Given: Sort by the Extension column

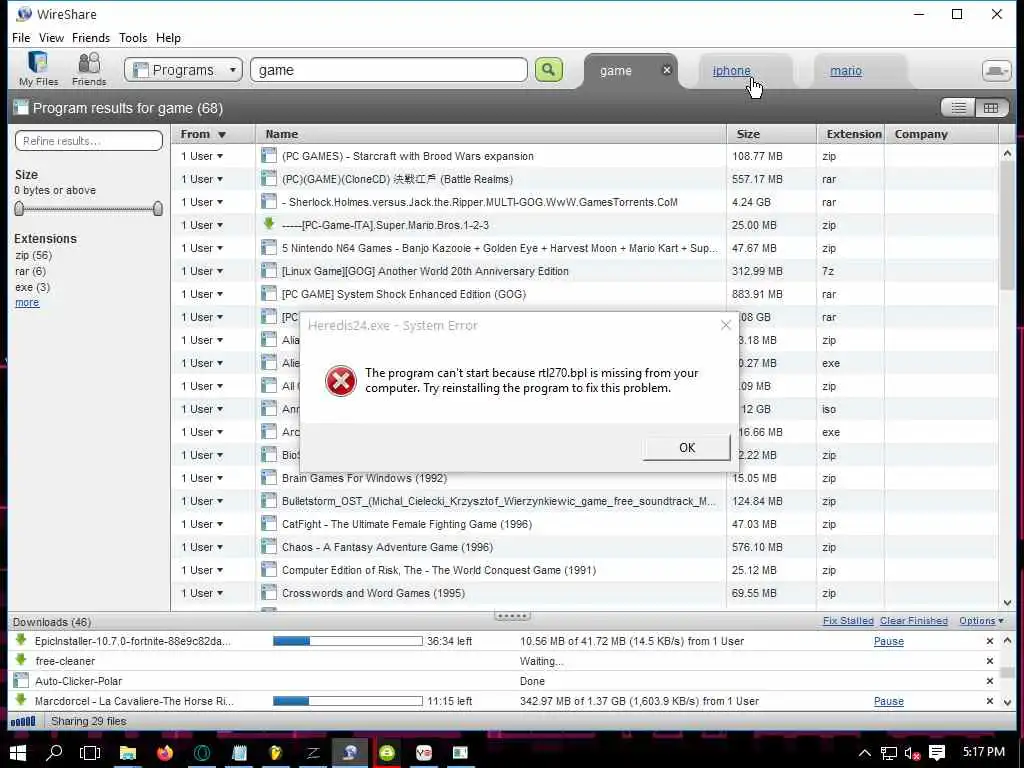Looking at the screenshot, I should 850,134.
